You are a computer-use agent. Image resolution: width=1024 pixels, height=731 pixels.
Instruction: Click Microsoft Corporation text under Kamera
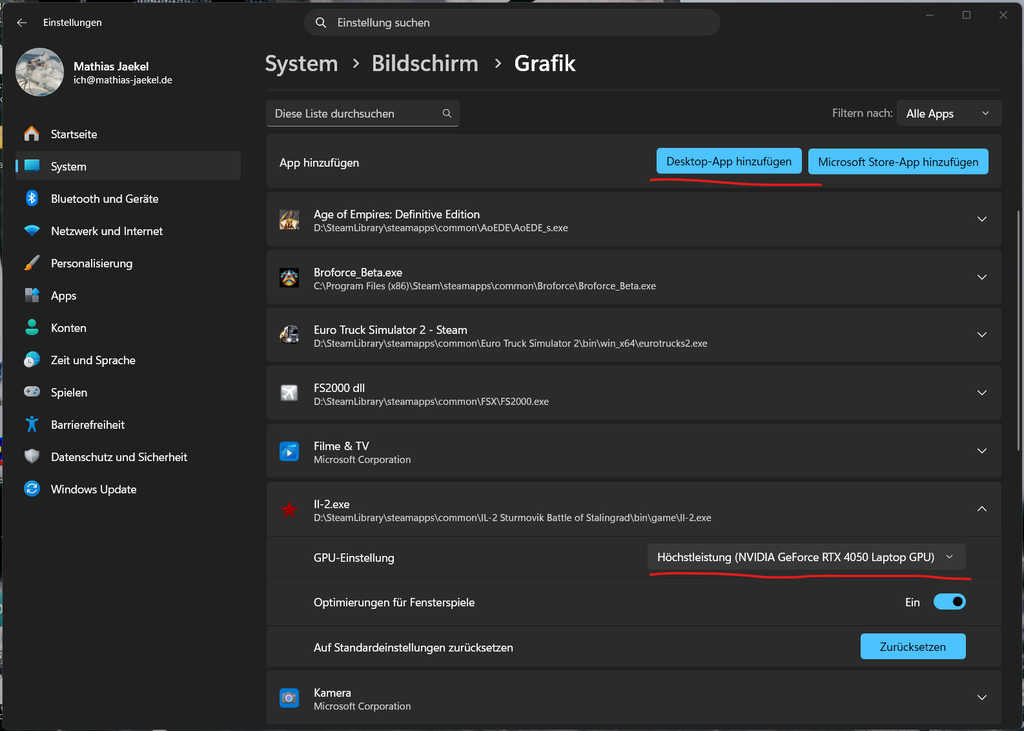pyautogui.click(x=362, y=706)
